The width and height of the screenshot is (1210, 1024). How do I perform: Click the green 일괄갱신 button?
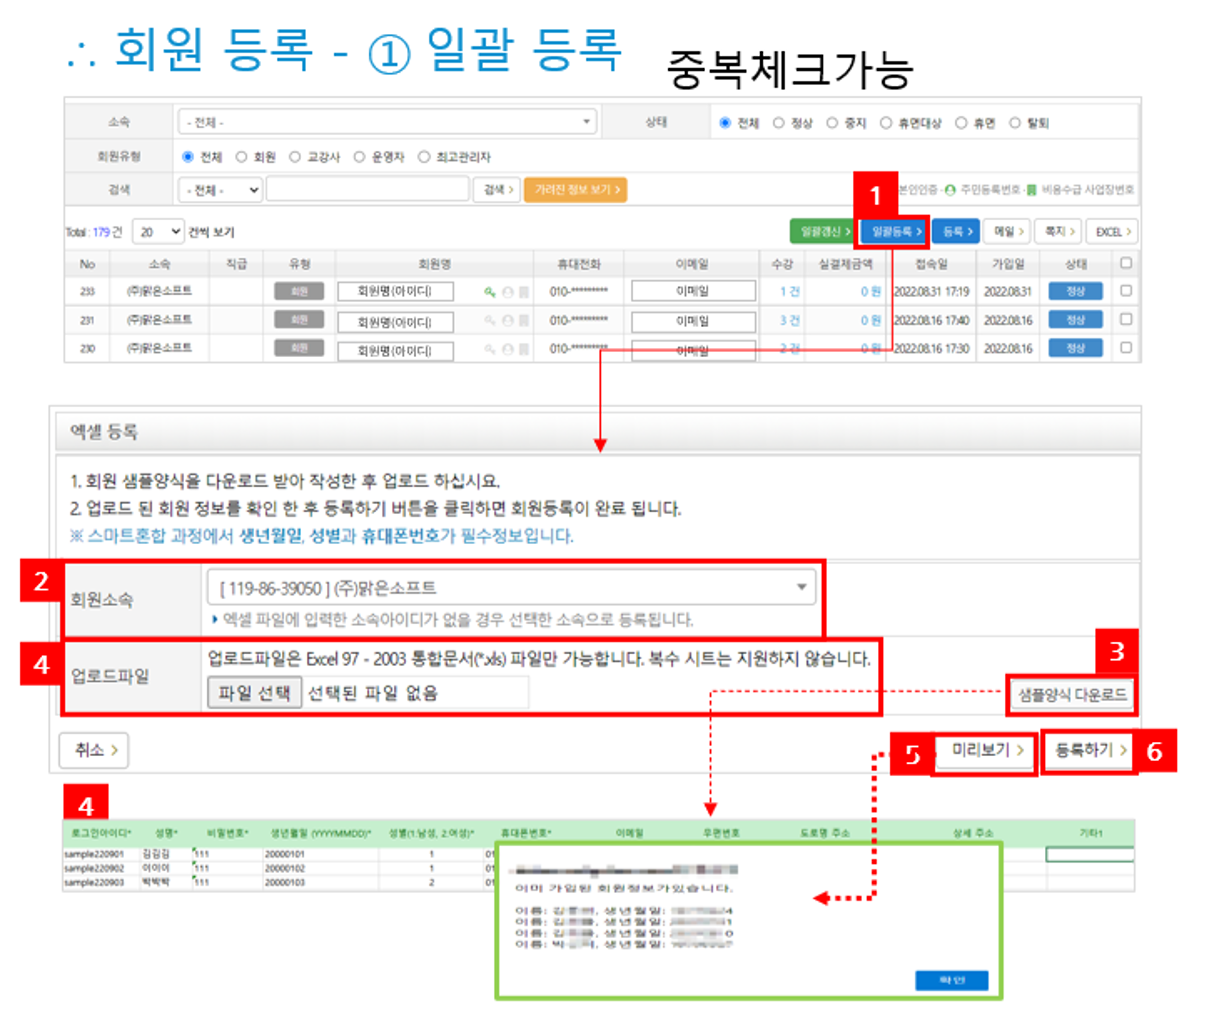822,231
